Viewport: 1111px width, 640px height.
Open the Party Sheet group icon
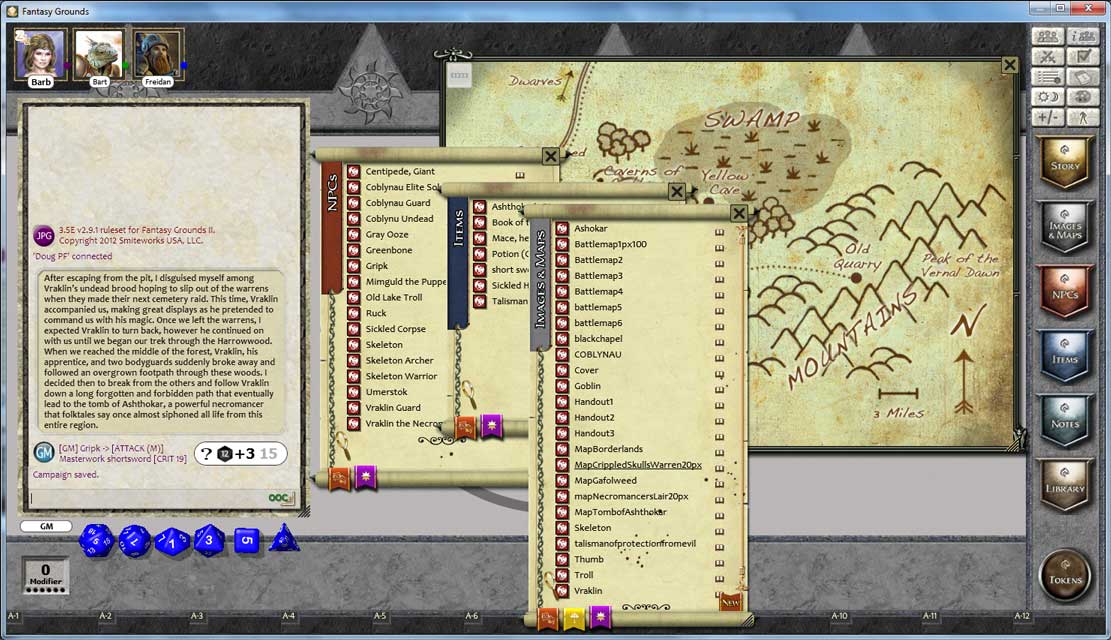(1047, 37)
